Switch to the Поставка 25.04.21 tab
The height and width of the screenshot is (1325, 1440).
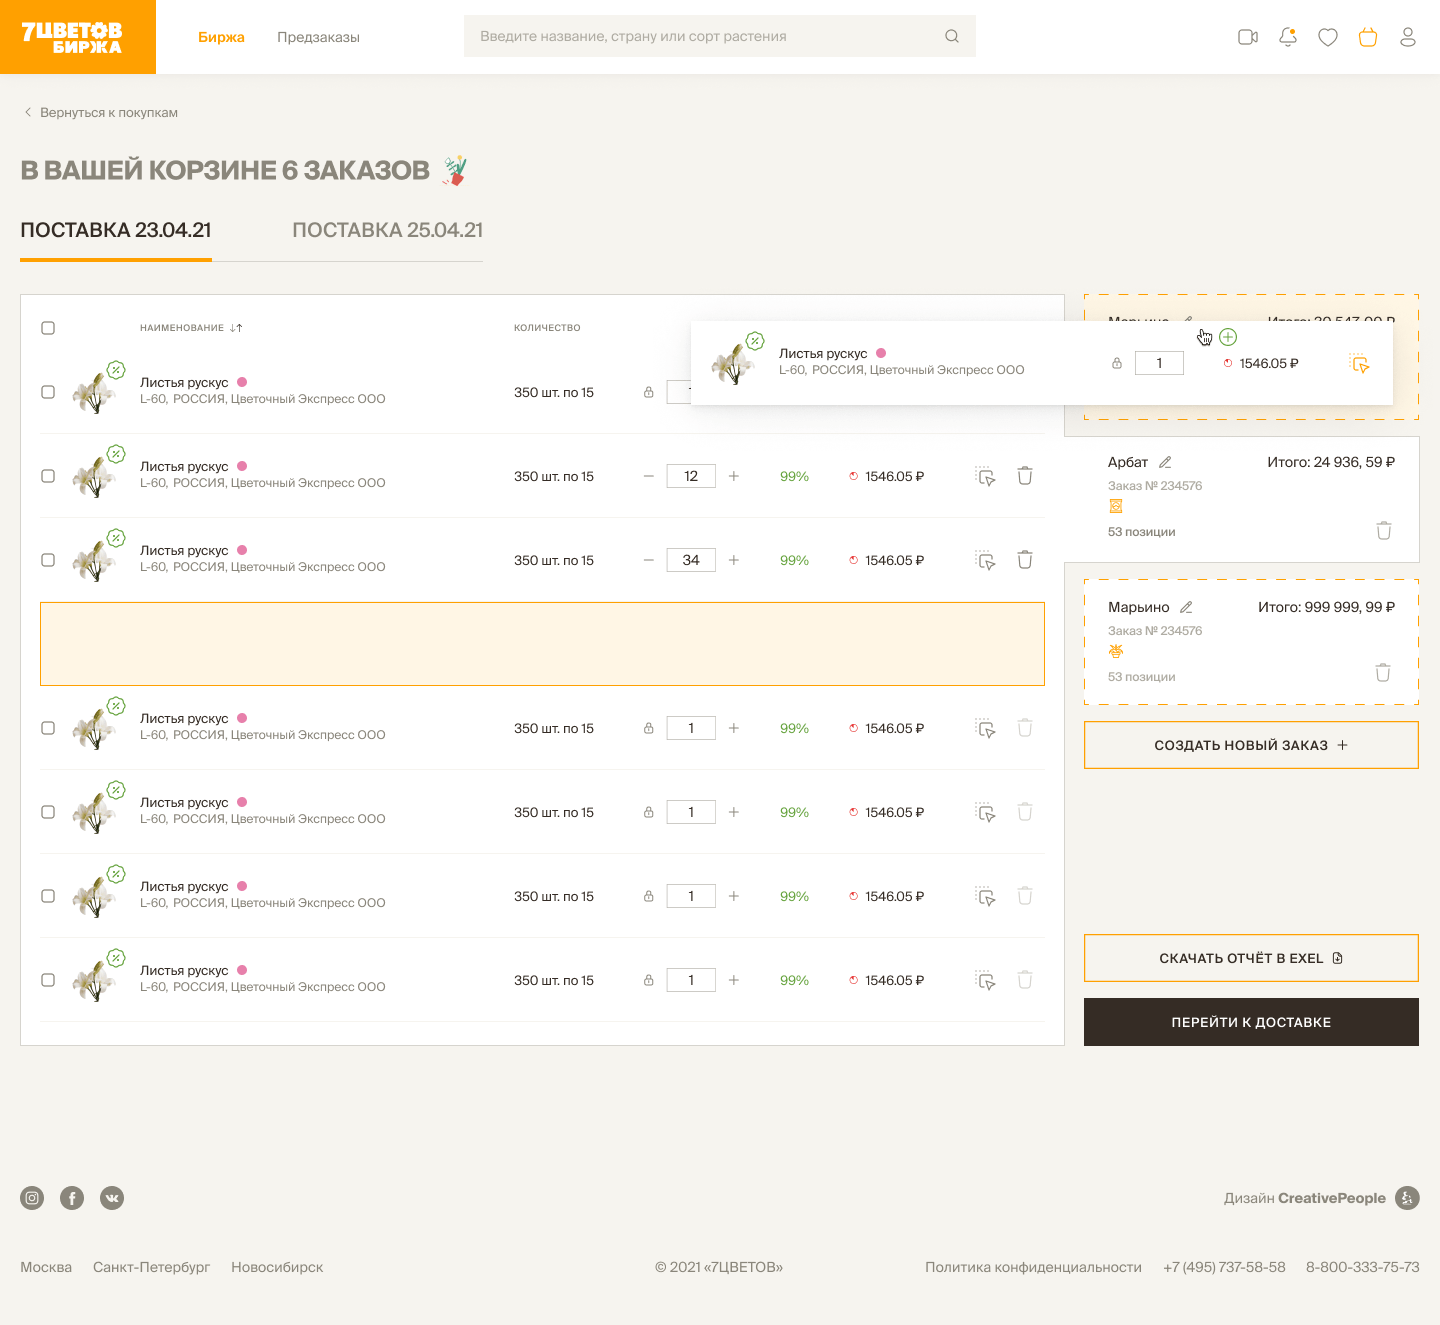(x=387, y=230)
